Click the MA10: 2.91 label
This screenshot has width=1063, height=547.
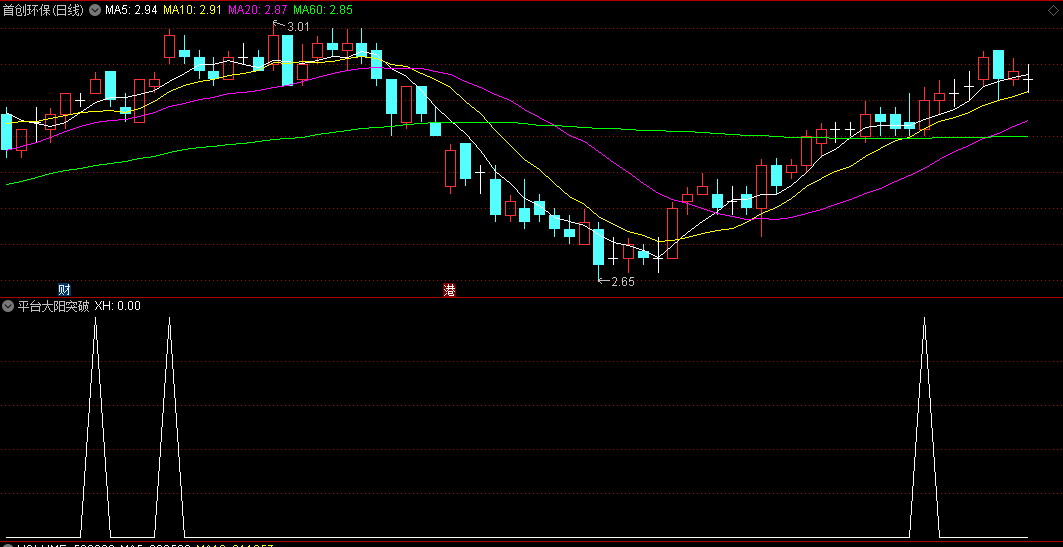(193, 10)
